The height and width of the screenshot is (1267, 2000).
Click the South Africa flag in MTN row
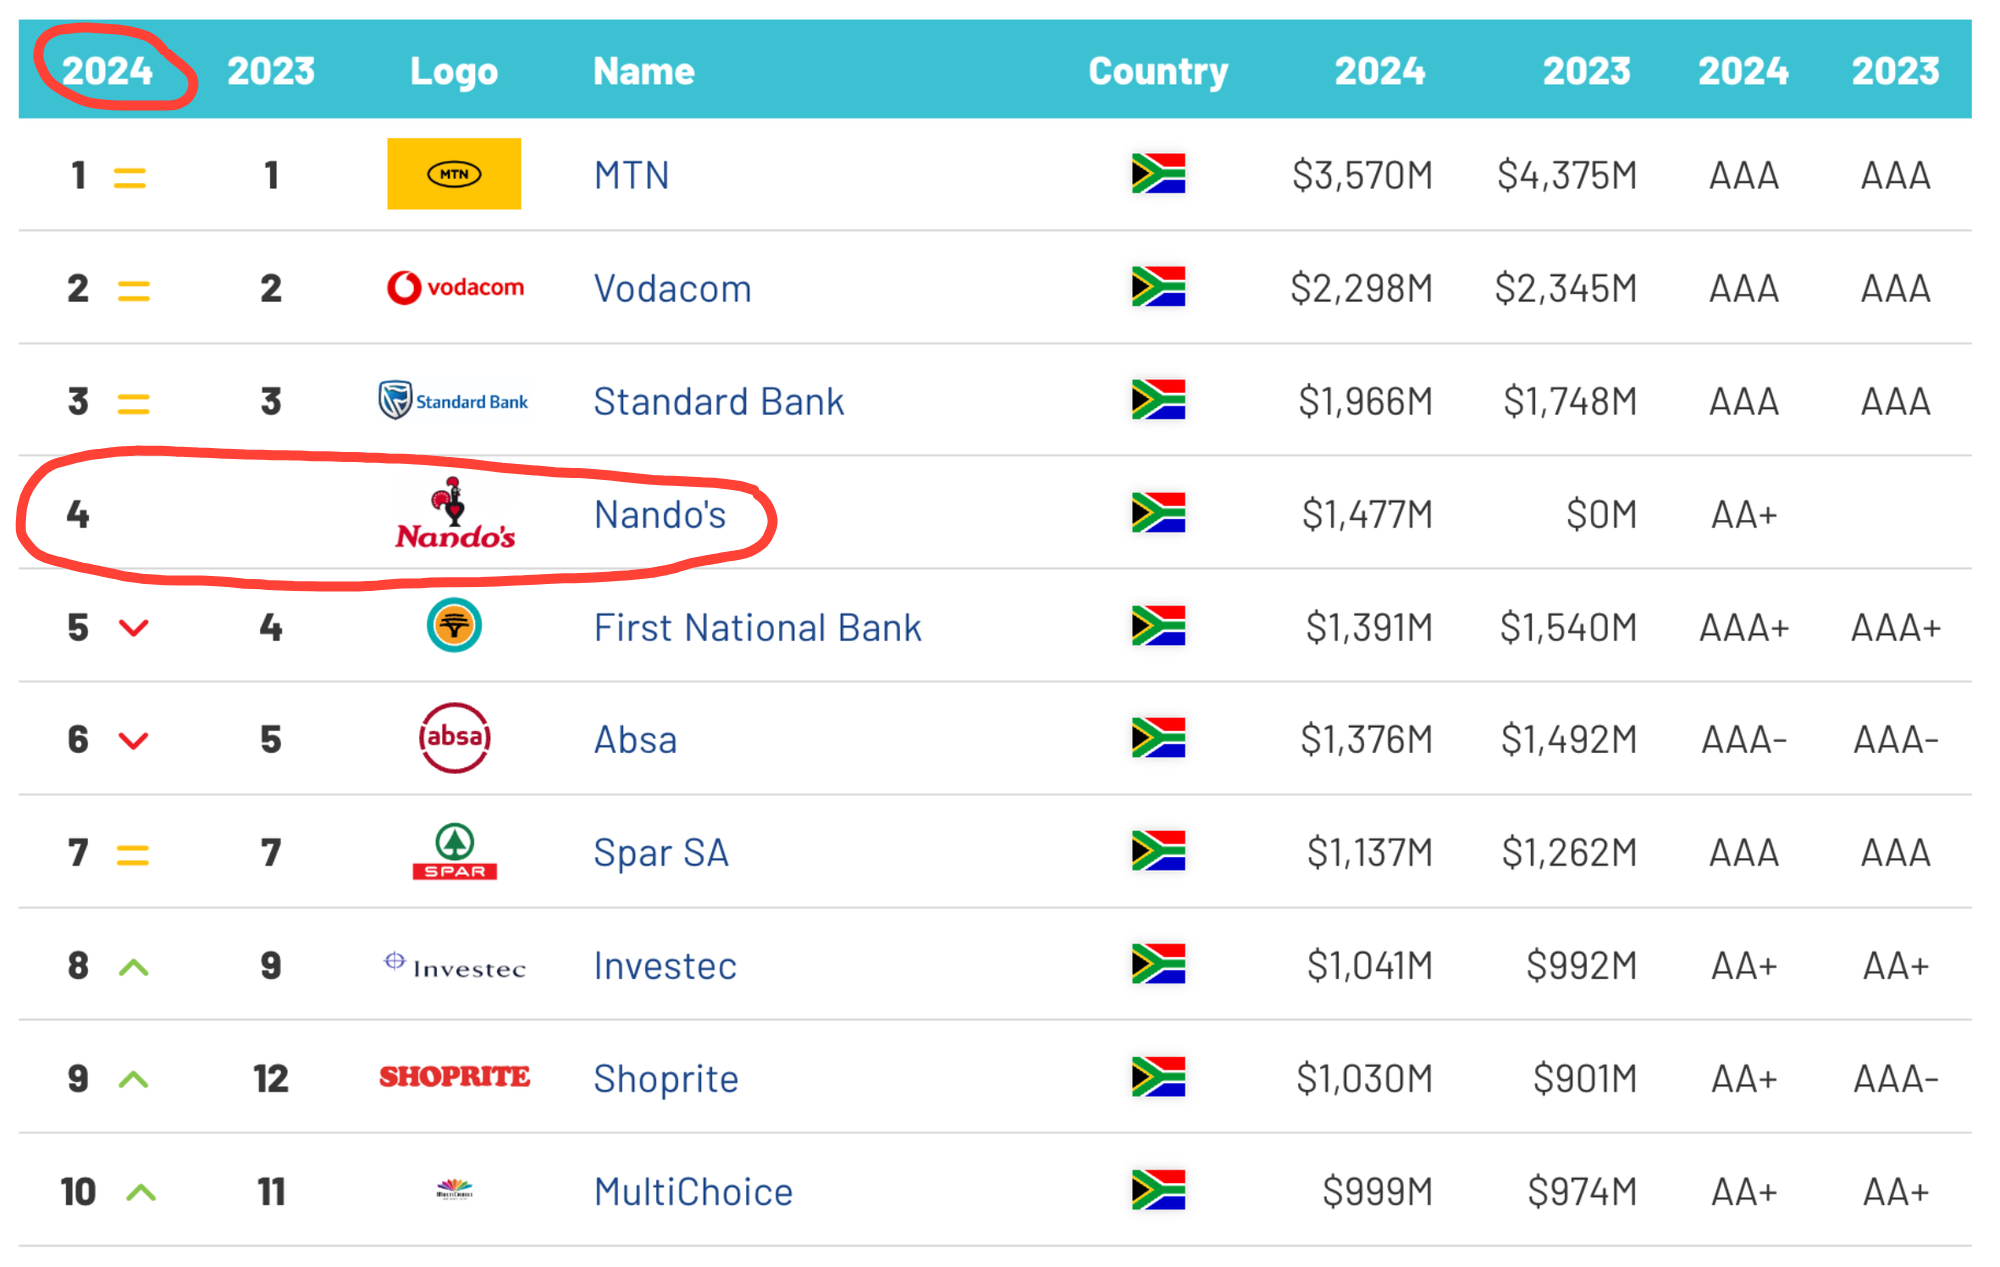pyautogui.click(x=1158, y=174)
